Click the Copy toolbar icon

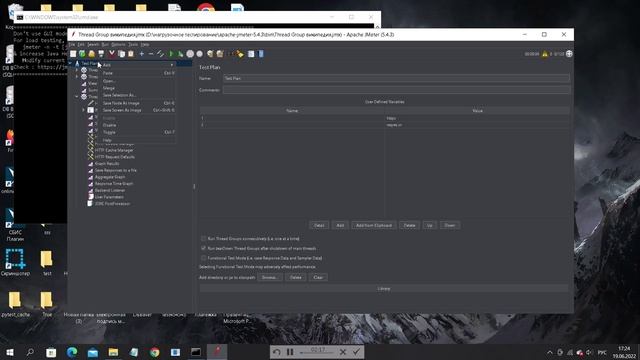click(x=121, y=54)
